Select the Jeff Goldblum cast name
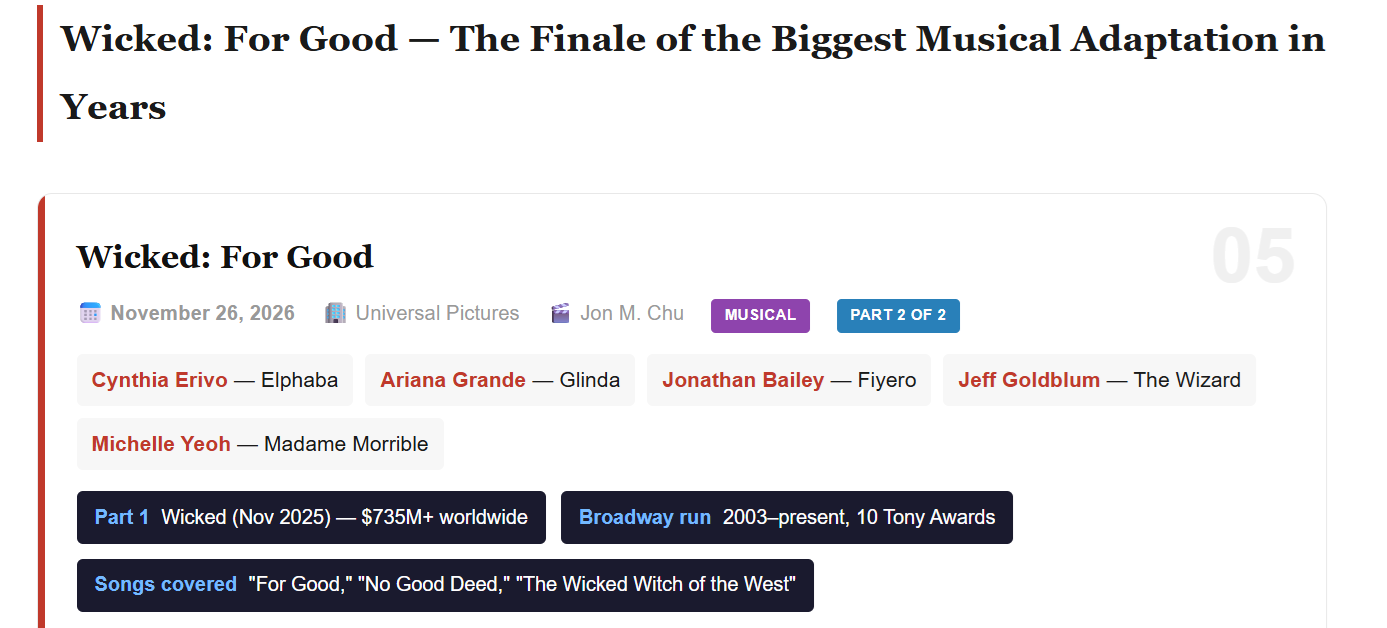This screenshot has height=628, width=1387. (x=1029, y=380)
